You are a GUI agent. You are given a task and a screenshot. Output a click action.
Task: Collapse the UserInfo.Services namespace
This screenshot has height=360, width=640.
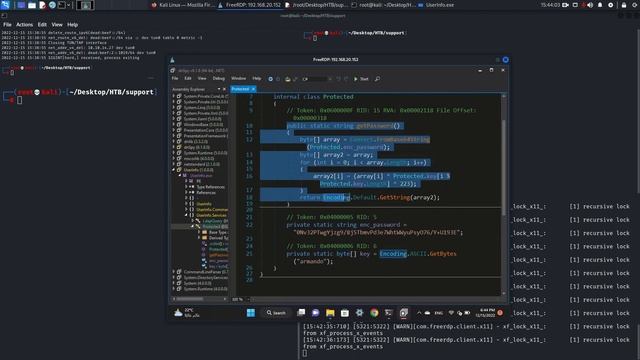coord(187,215)
